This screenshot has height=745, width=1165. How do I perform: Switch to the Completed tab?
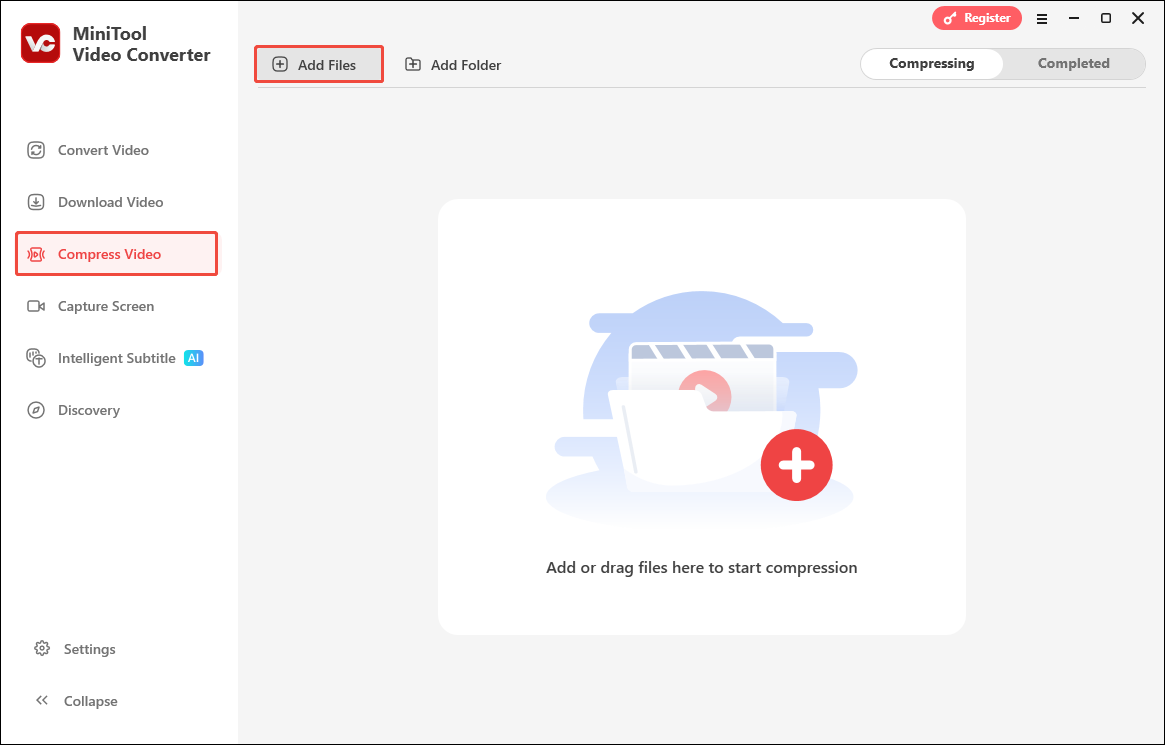(1073, 63)
